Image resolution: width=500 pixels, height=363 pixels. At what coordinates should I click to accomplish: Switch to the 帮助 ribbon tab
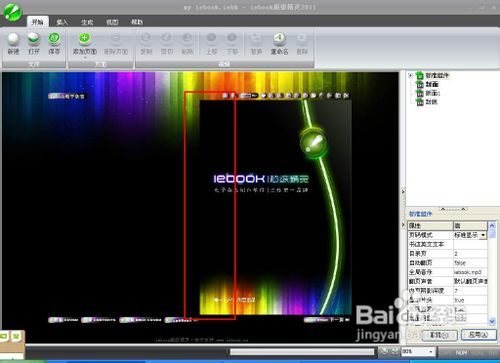[x=137, y=22]
